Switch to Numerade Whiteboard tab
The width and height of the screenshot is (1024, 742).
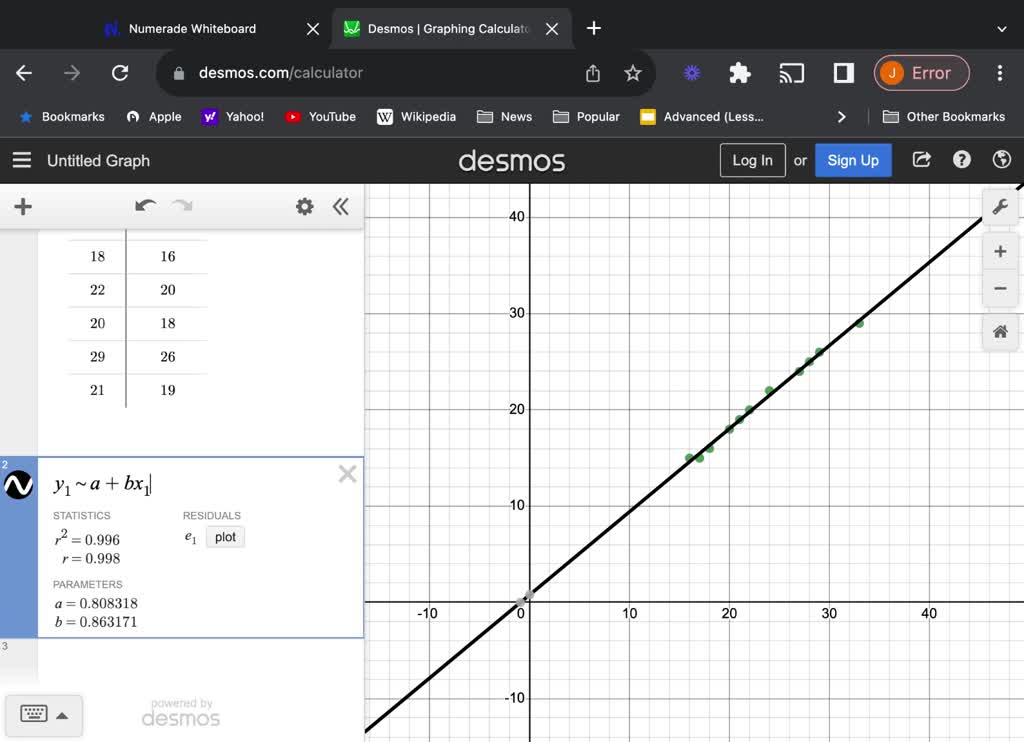(192, 29)
